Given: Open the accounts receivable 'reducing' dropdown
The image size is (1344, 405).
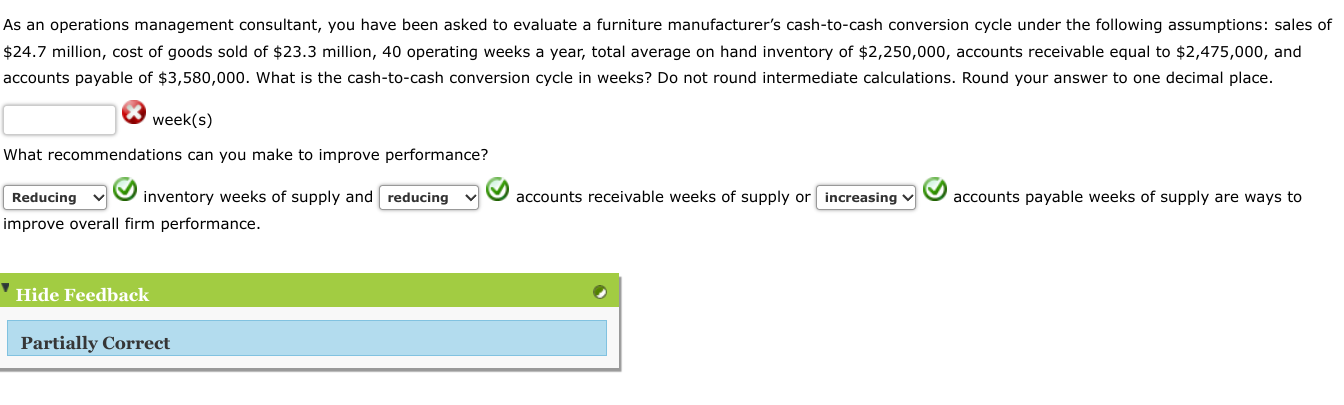Looking at the screenshot, I should (x=430, y=197).
